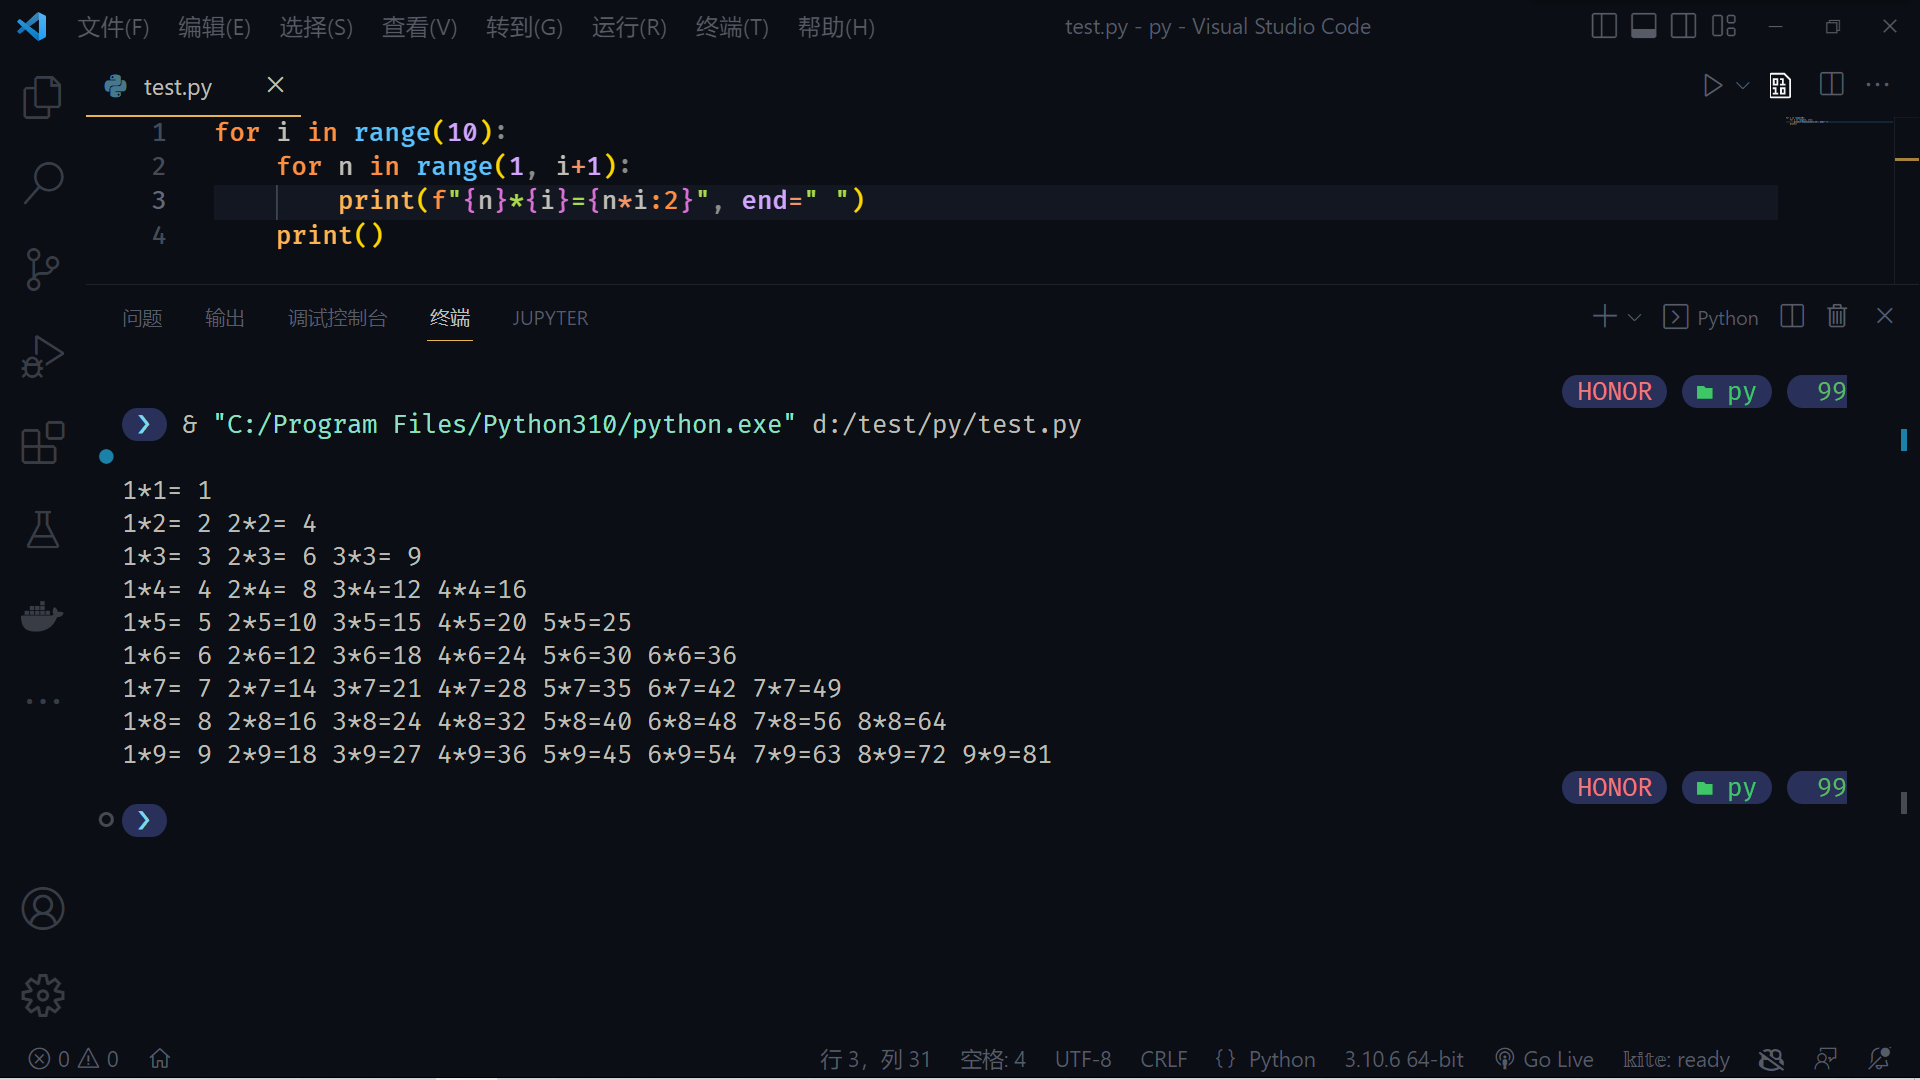Open the 运行(R) menu
1920x1080 pixels.
tap(628, 27)
